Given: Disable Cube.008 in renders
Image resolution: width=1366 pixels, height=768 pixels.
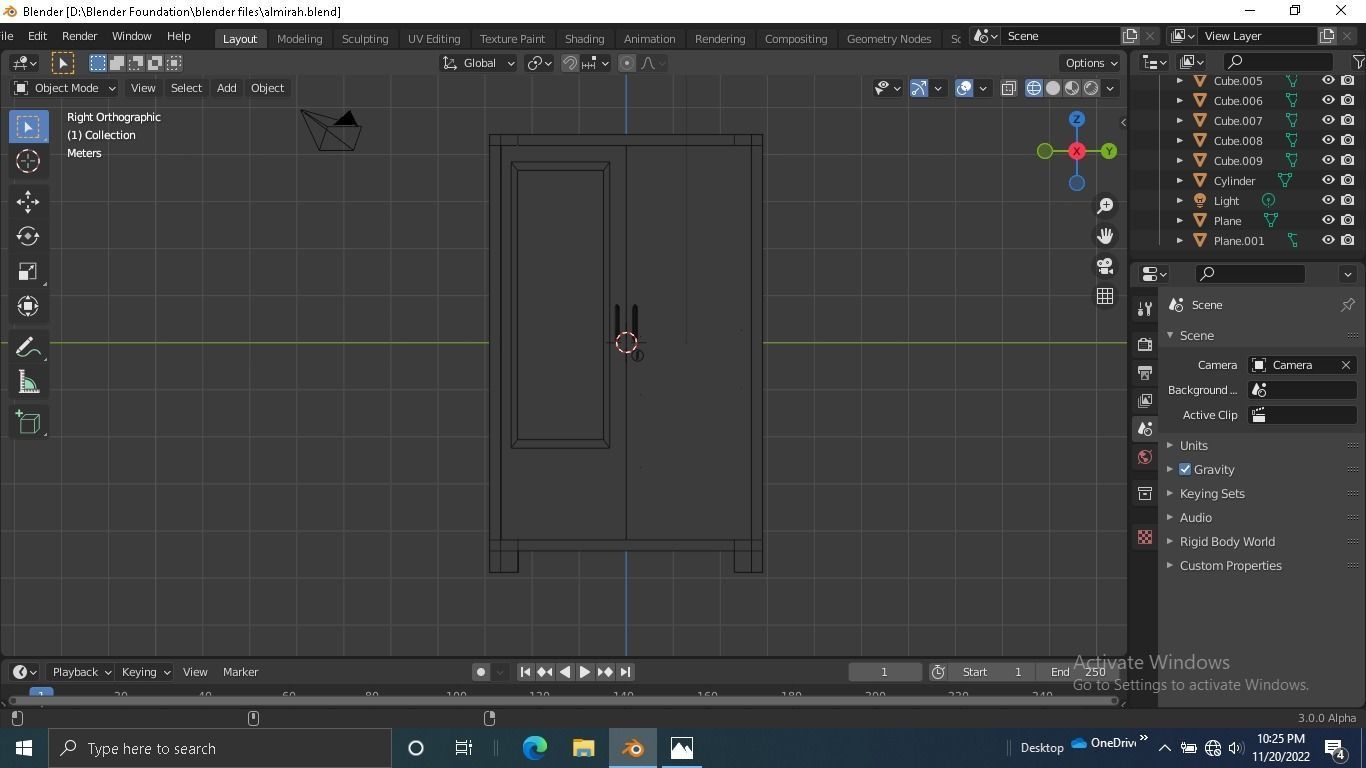Looking at the screenshot, I should 1348,141.
